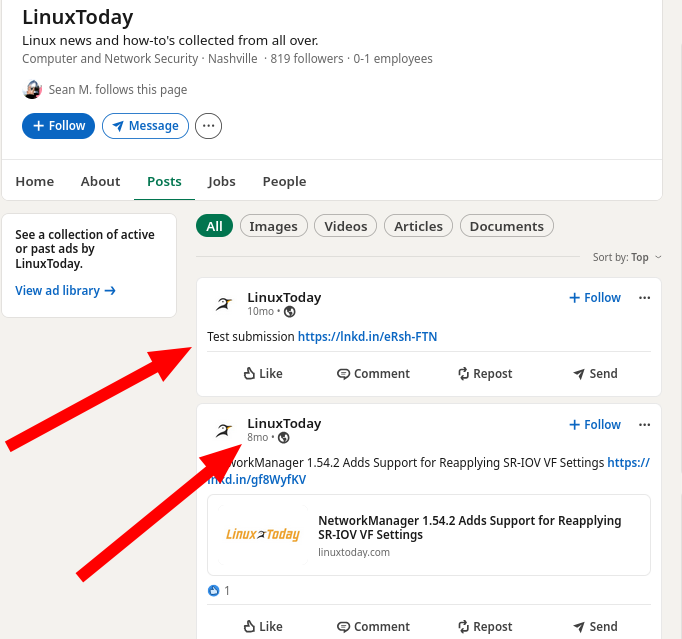This screenshot has width=682, height=639.
Task: Open NetworkManager 1.54.2 article card title
Action: 470,528
